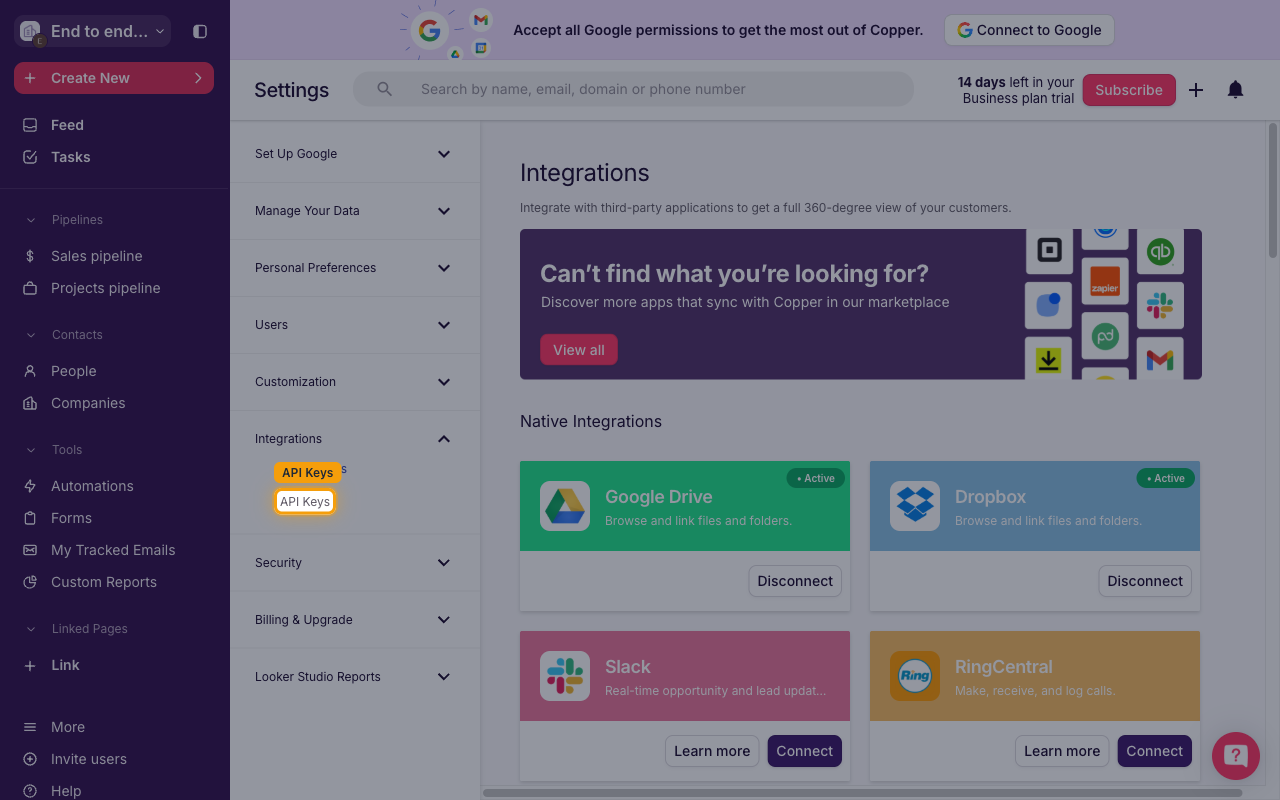Image resolution: width=1280 pixels, height=800 pixels.
Task: Click the Active badge on Google Drive
Action: pyautogui.click(x=816, y=478)
